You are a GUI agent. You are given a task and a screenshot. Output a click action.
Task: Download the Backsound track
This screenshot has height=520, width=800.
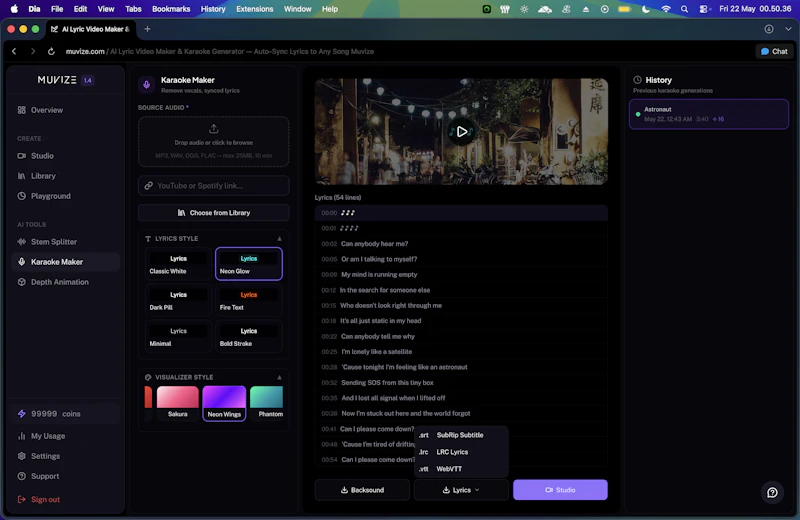(x=362, y=490)
